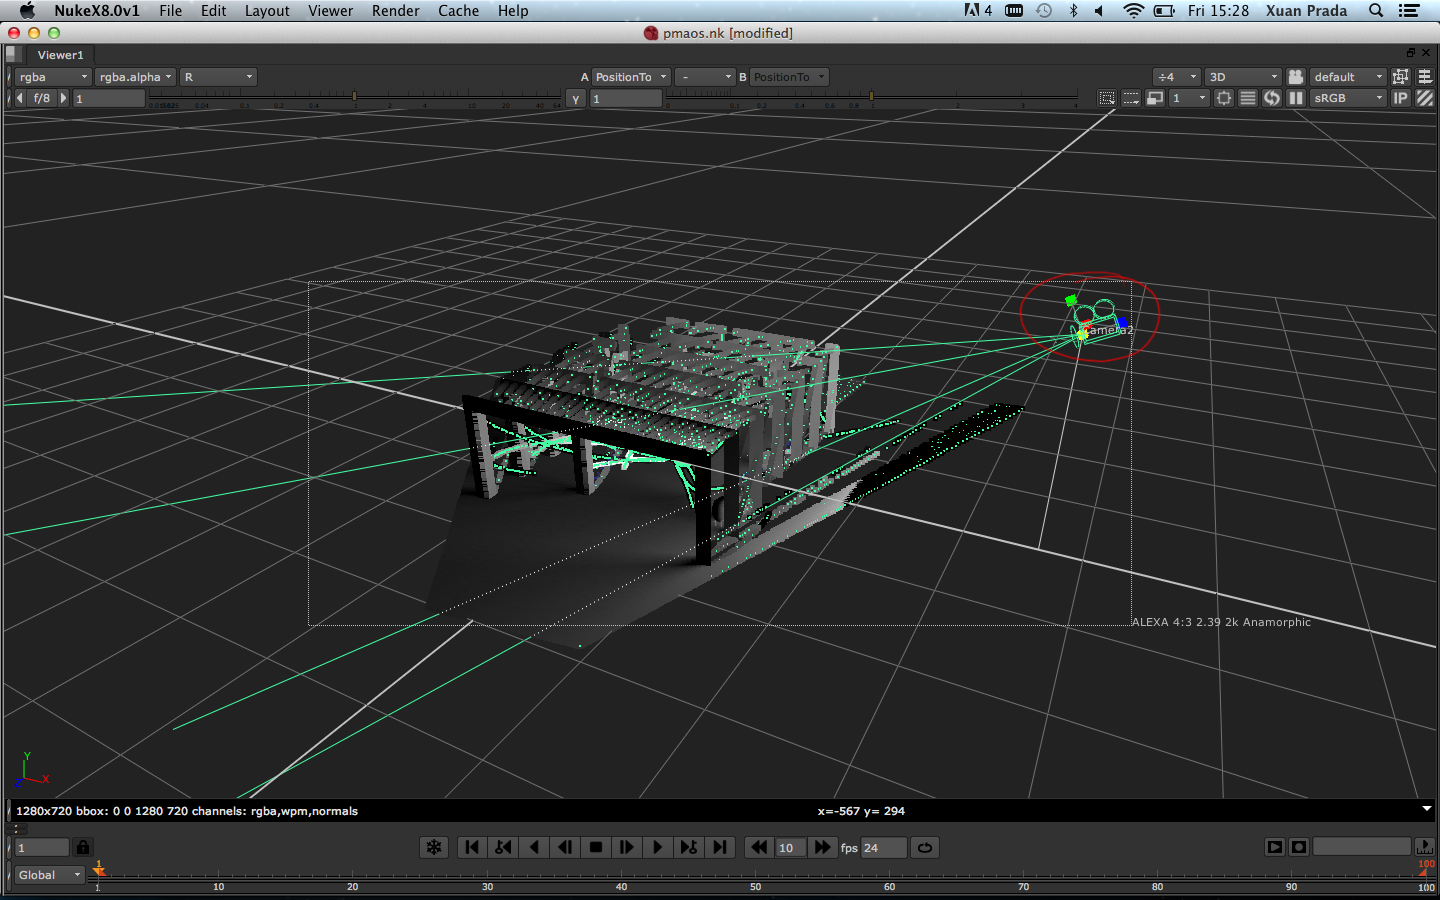Toggle the clipping warning stripes icon
The height and width of the screenshot is (900, 1440).
click(x=1425, y=98)
